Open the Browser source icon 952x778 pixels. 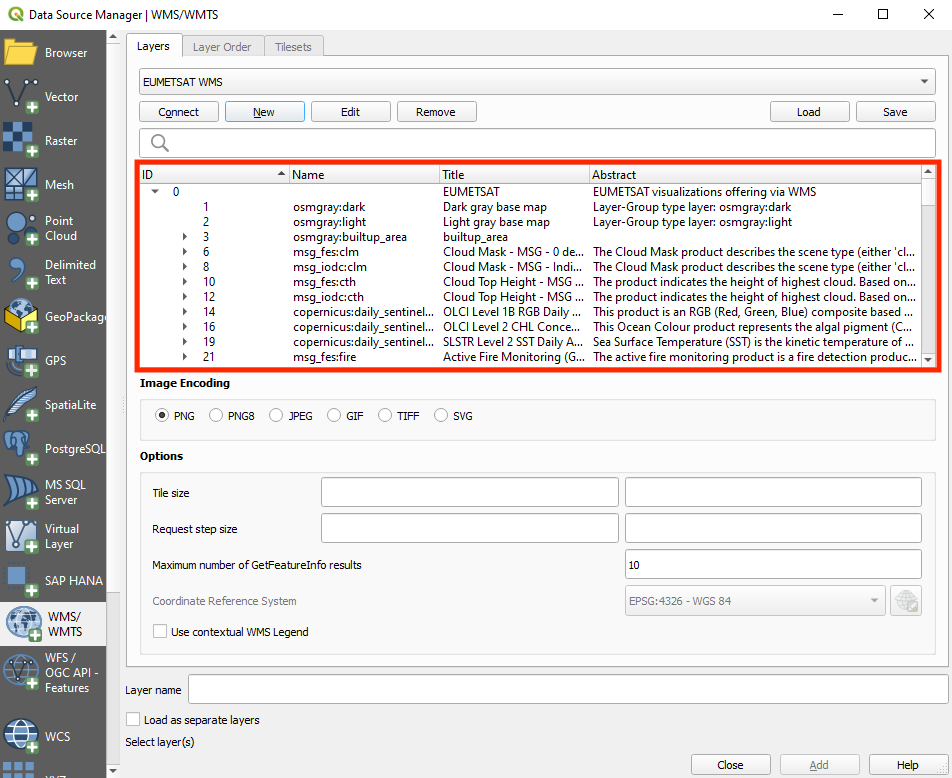(21, 53)
